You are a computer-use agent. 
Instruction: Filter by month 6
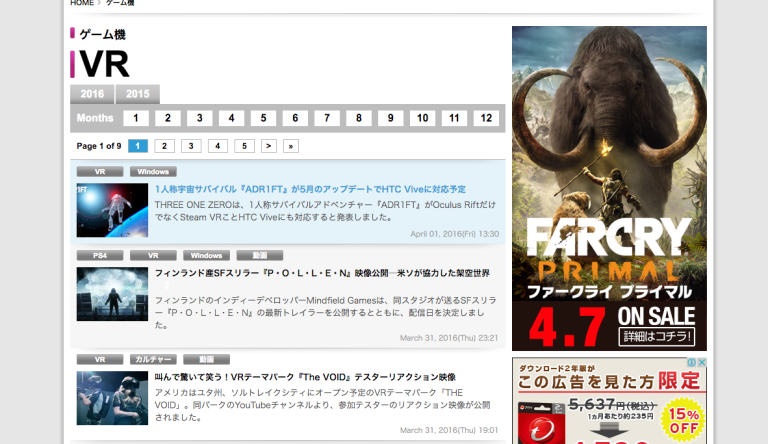(x=295, y=118)
